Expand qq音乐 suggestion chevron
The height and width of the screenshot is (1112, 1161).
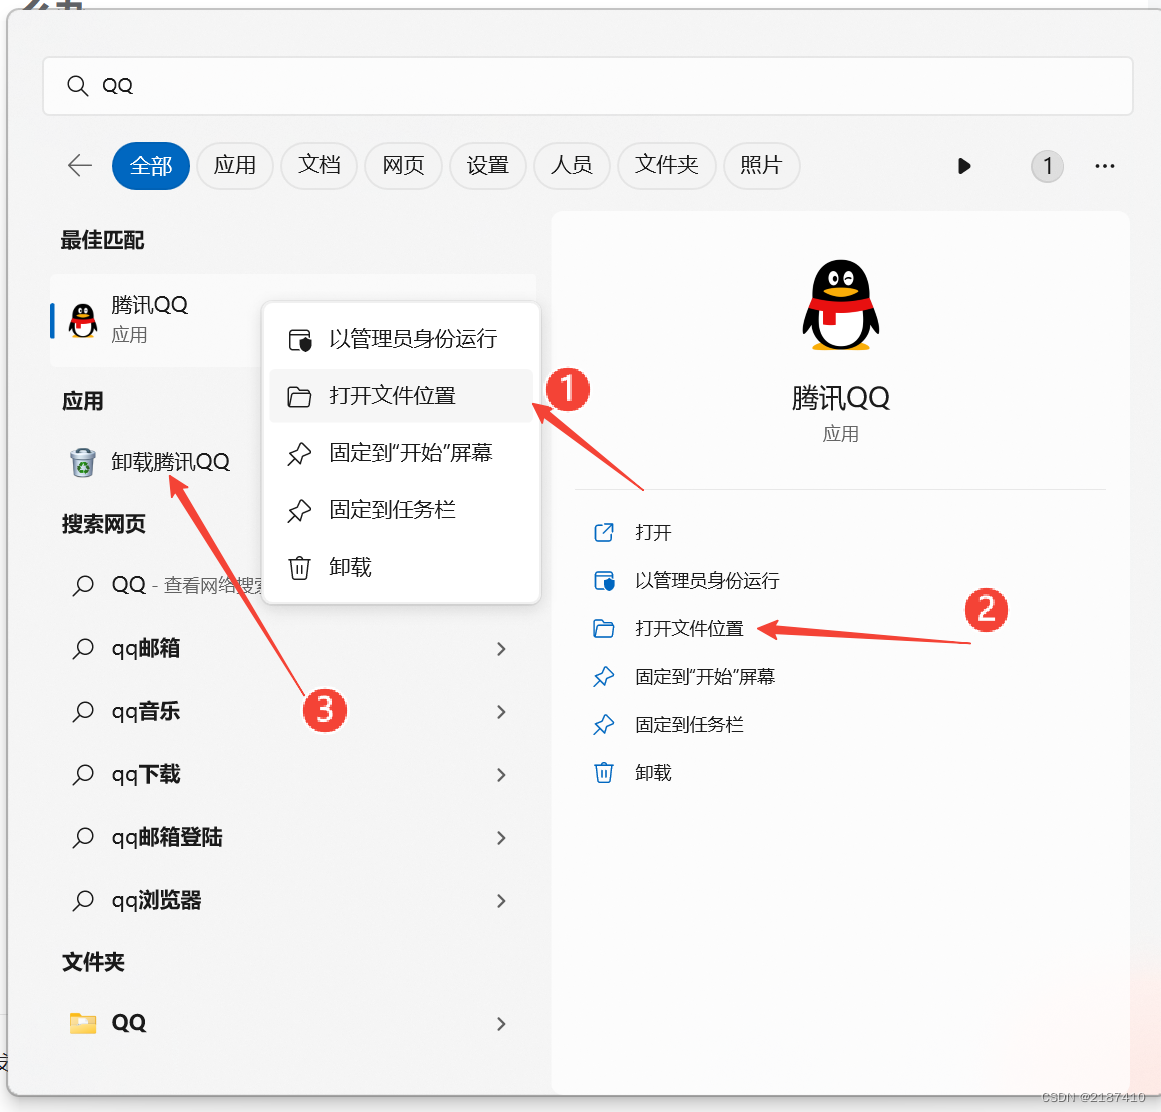501,712
